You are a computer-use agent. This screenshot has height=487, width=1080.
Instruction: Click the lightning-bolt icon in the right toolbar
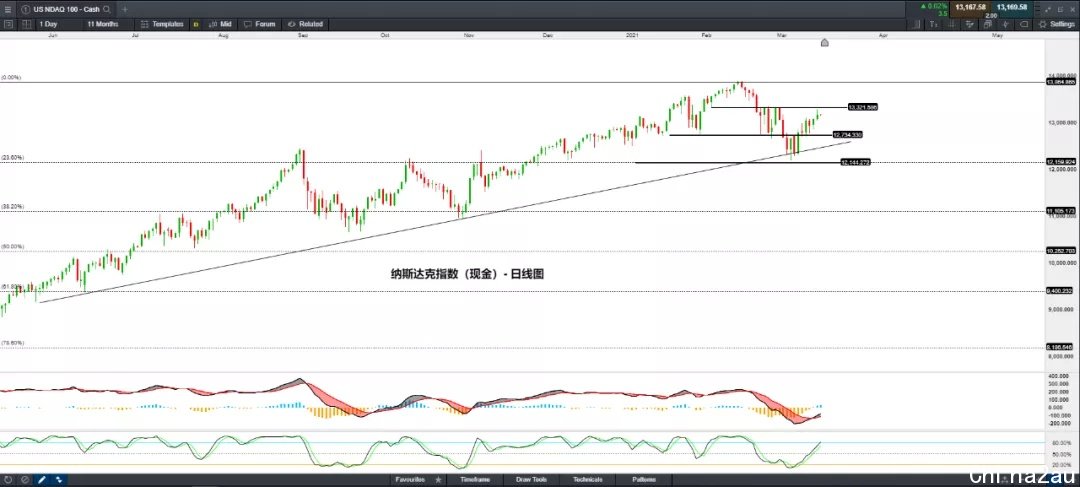point(1006,24)
